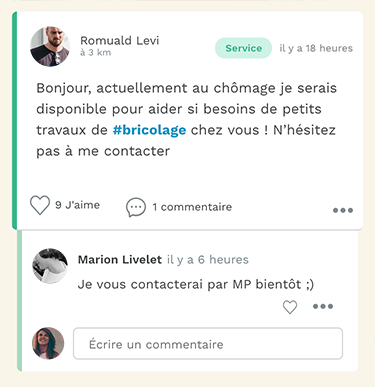Show the '1 commentaire' thread
Screen dimensions: 375x387
click(192, 207)
